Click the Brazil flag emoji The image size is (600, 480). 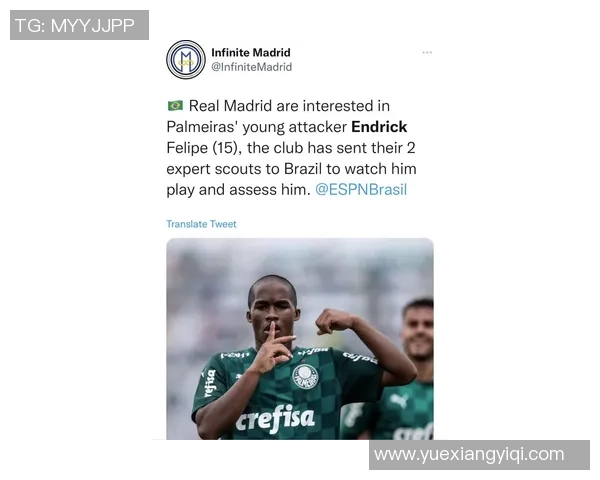(x=175, y=105)
